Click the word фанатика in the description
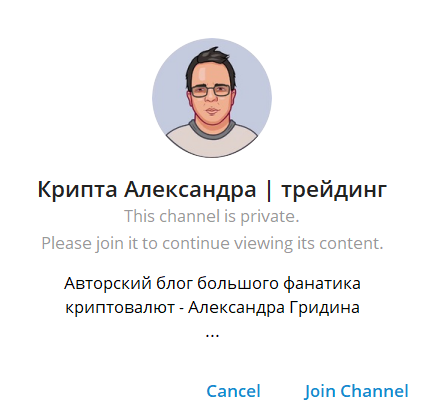Screen dimensions: 421x410 pos(322,284)
